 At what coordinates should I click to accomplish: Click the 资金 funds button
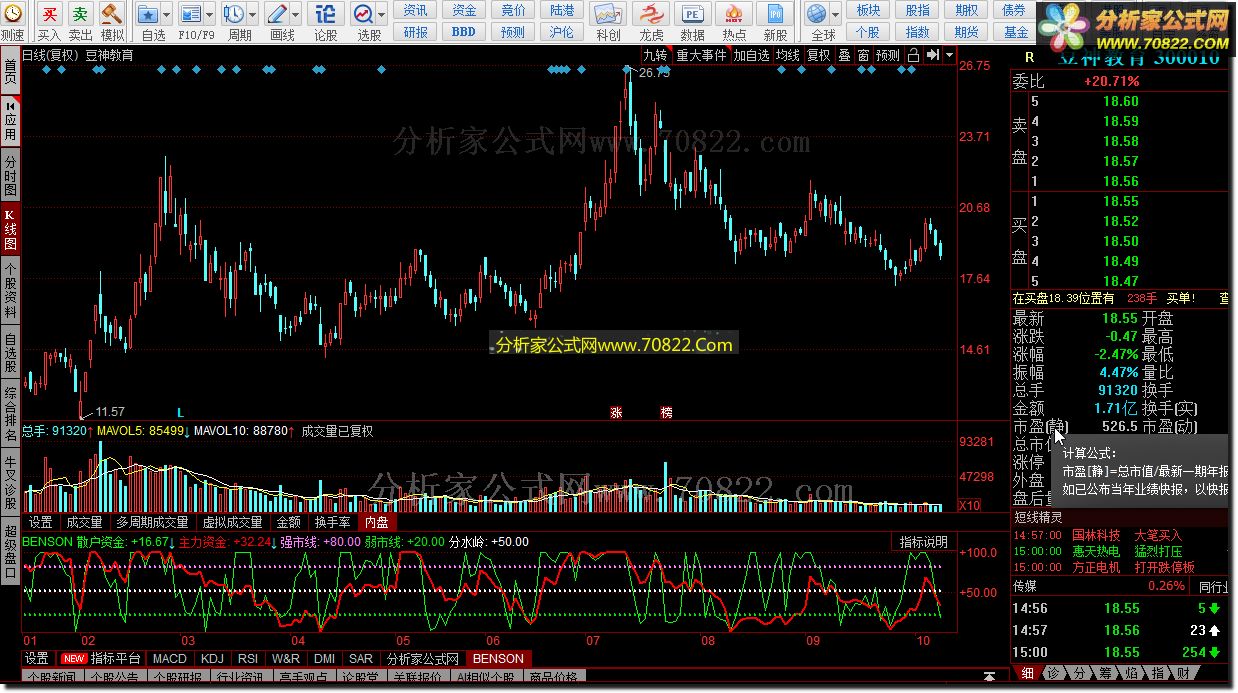point(464,10)
